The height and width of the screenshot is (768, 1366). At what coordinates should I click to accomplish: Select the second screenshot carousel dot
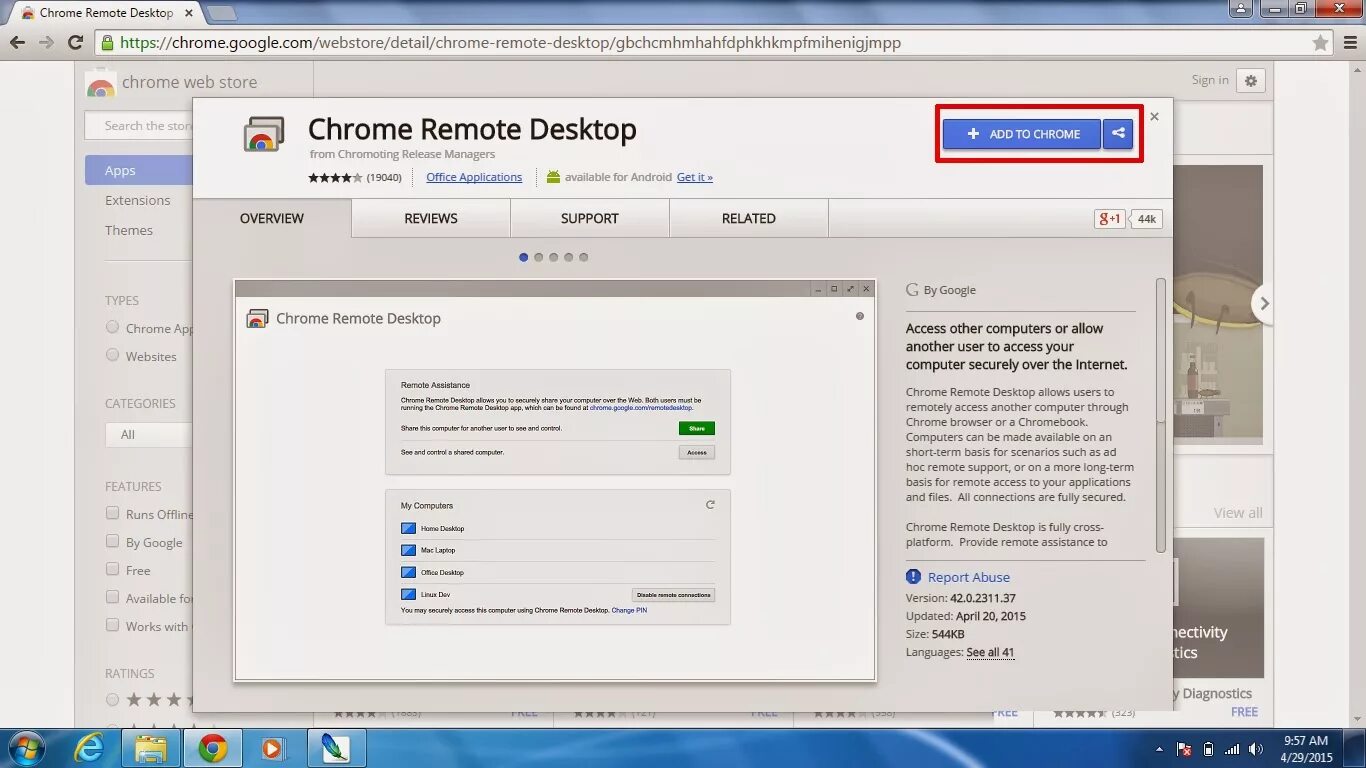coord(538,257)
